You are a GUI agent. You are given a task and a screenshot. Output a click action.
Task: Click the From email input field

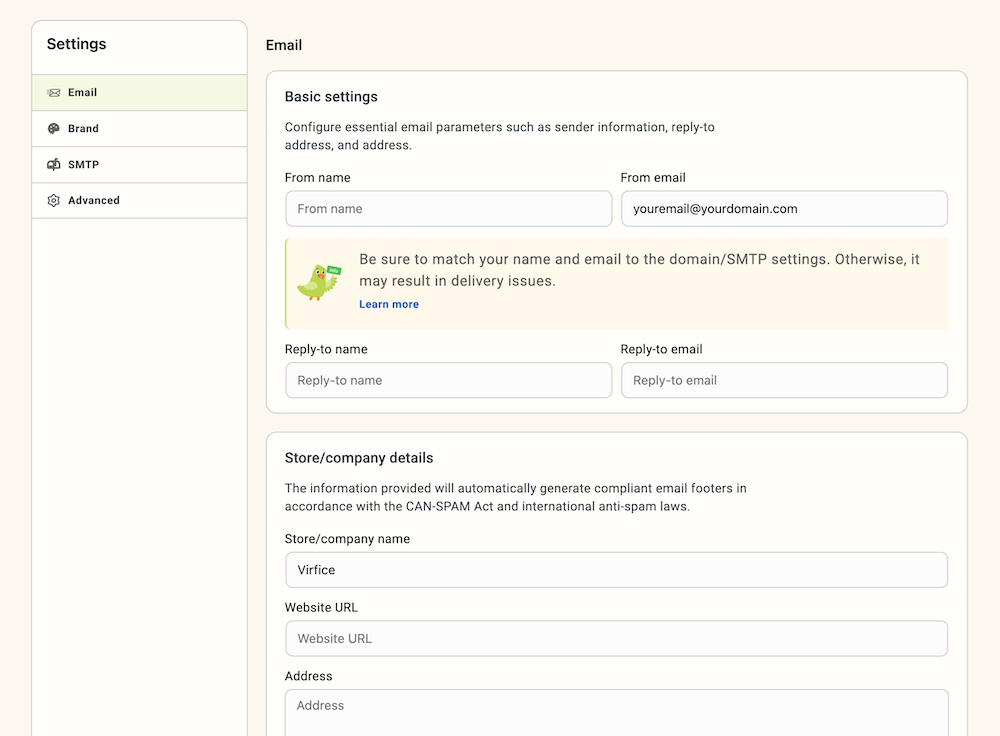(x=784, y=209)
